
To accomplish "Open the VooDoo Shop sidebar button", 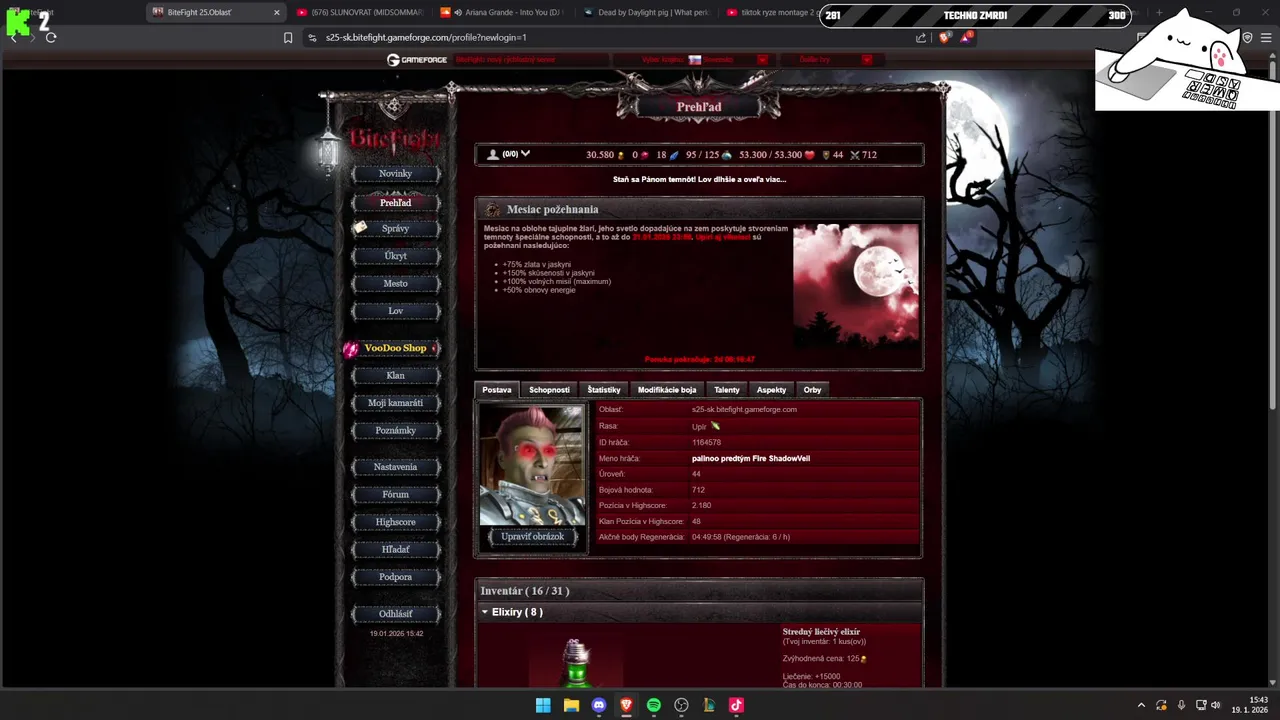I will click(x=396, y=348).
